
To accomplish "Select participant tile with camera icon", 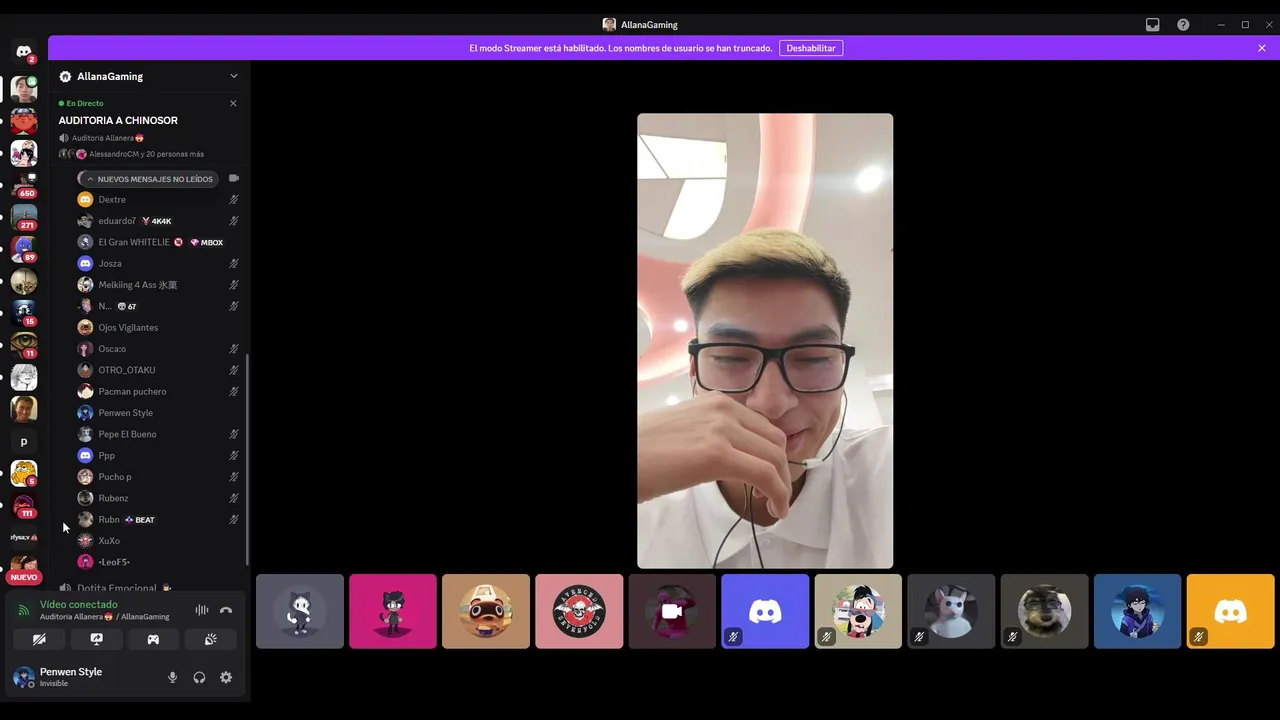I will pos(672,611).
